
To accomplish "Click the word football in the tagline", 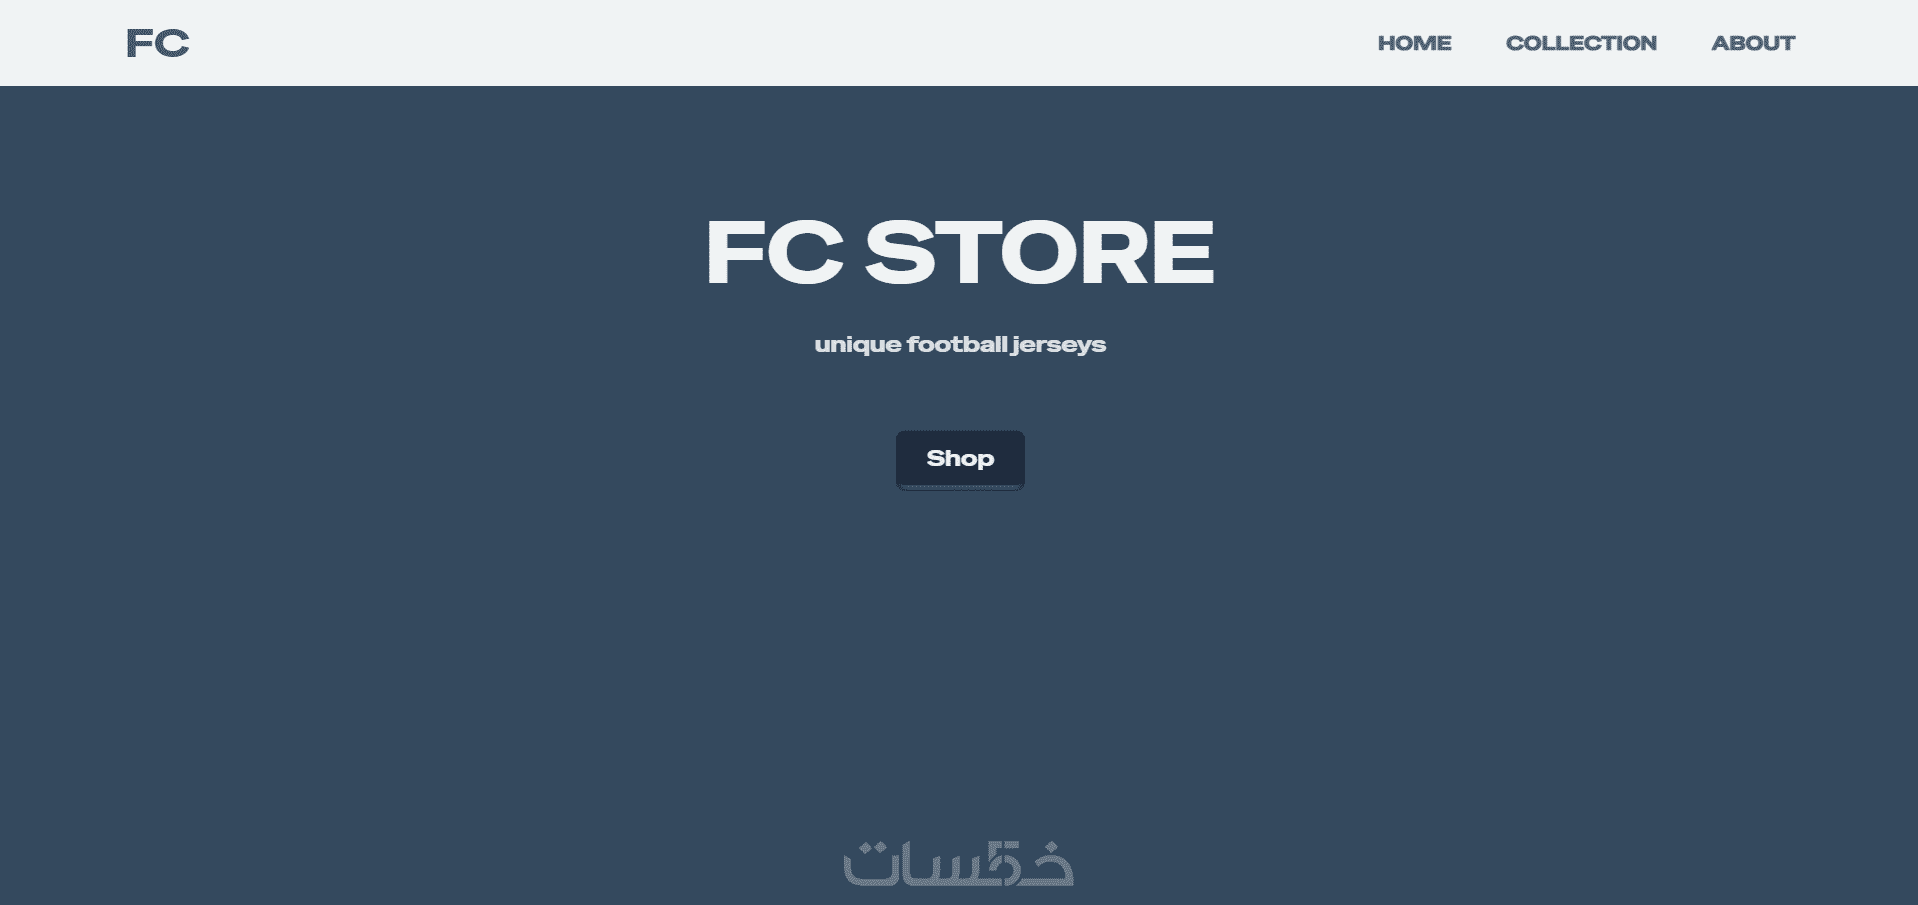I will pos(957,344).
